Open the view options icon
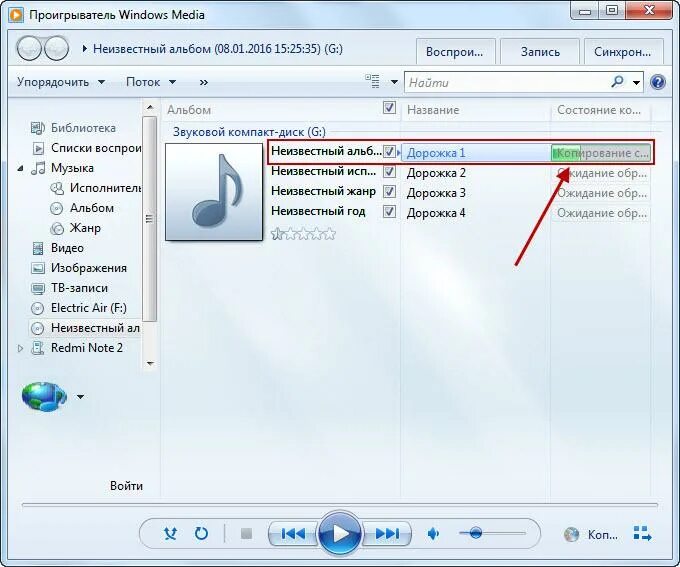This screenshot has width=680, height=567. click(372, 82)
